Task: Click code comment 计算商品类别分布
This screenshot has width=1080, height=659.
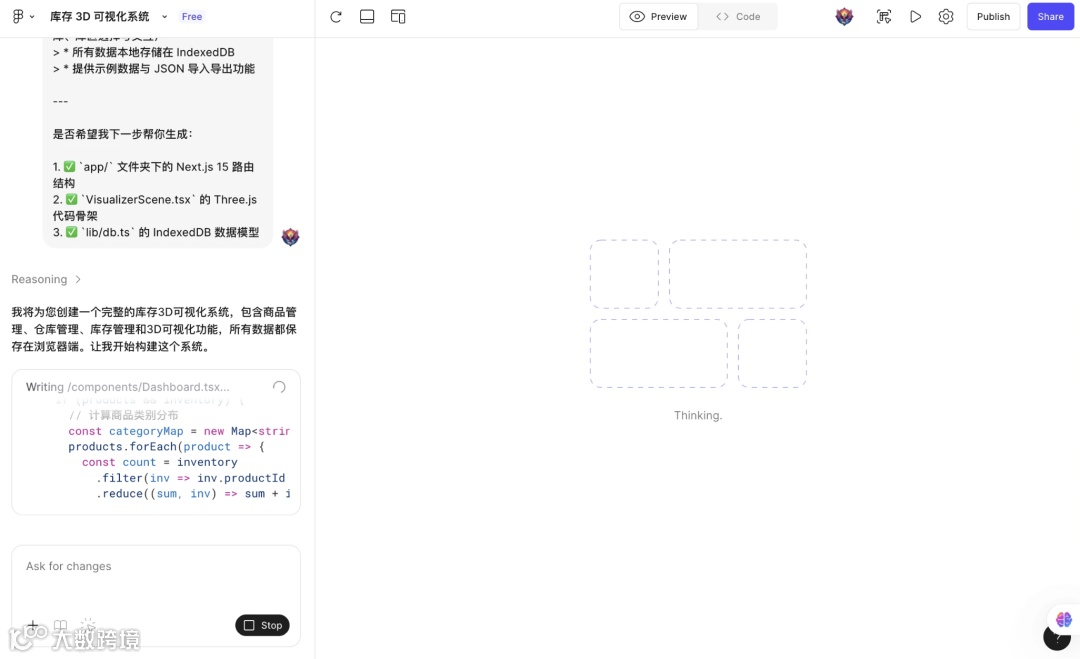Action: click(x=123, y=415)
